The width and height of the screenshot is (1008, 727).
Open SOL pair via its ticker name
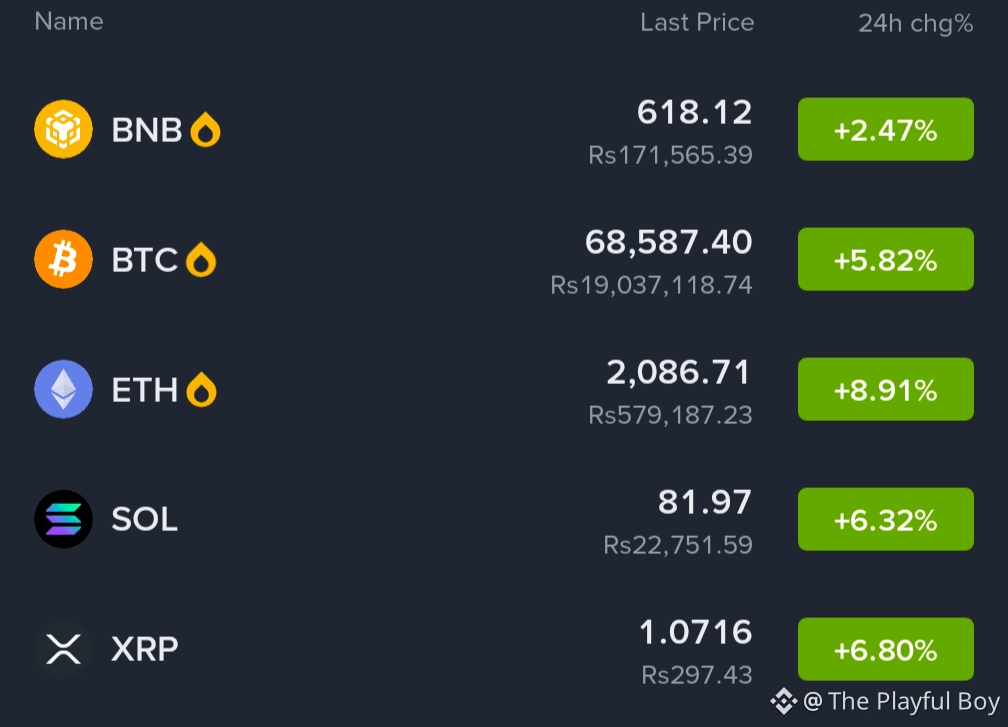pos(145,519)
